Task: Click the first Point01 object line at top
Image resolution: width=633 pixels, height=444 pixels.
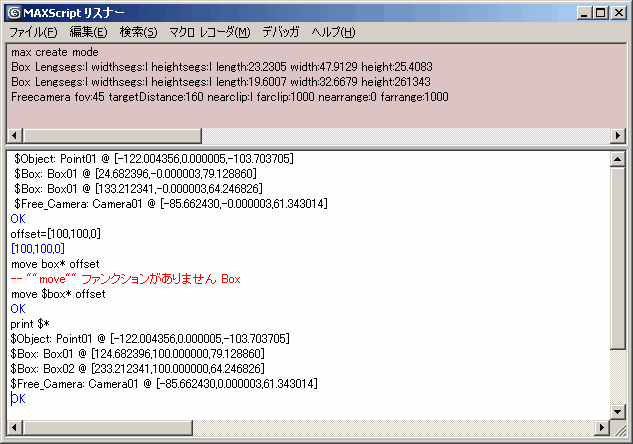Action: tap(154, 159)
